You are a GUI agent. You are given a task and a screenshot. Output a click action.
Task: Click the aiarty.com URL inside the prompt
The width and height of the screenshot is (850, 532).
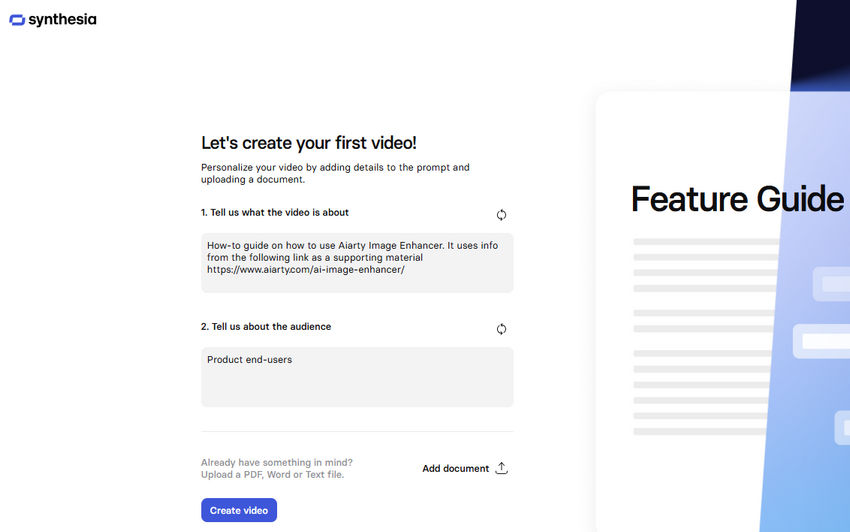[306, 270]
